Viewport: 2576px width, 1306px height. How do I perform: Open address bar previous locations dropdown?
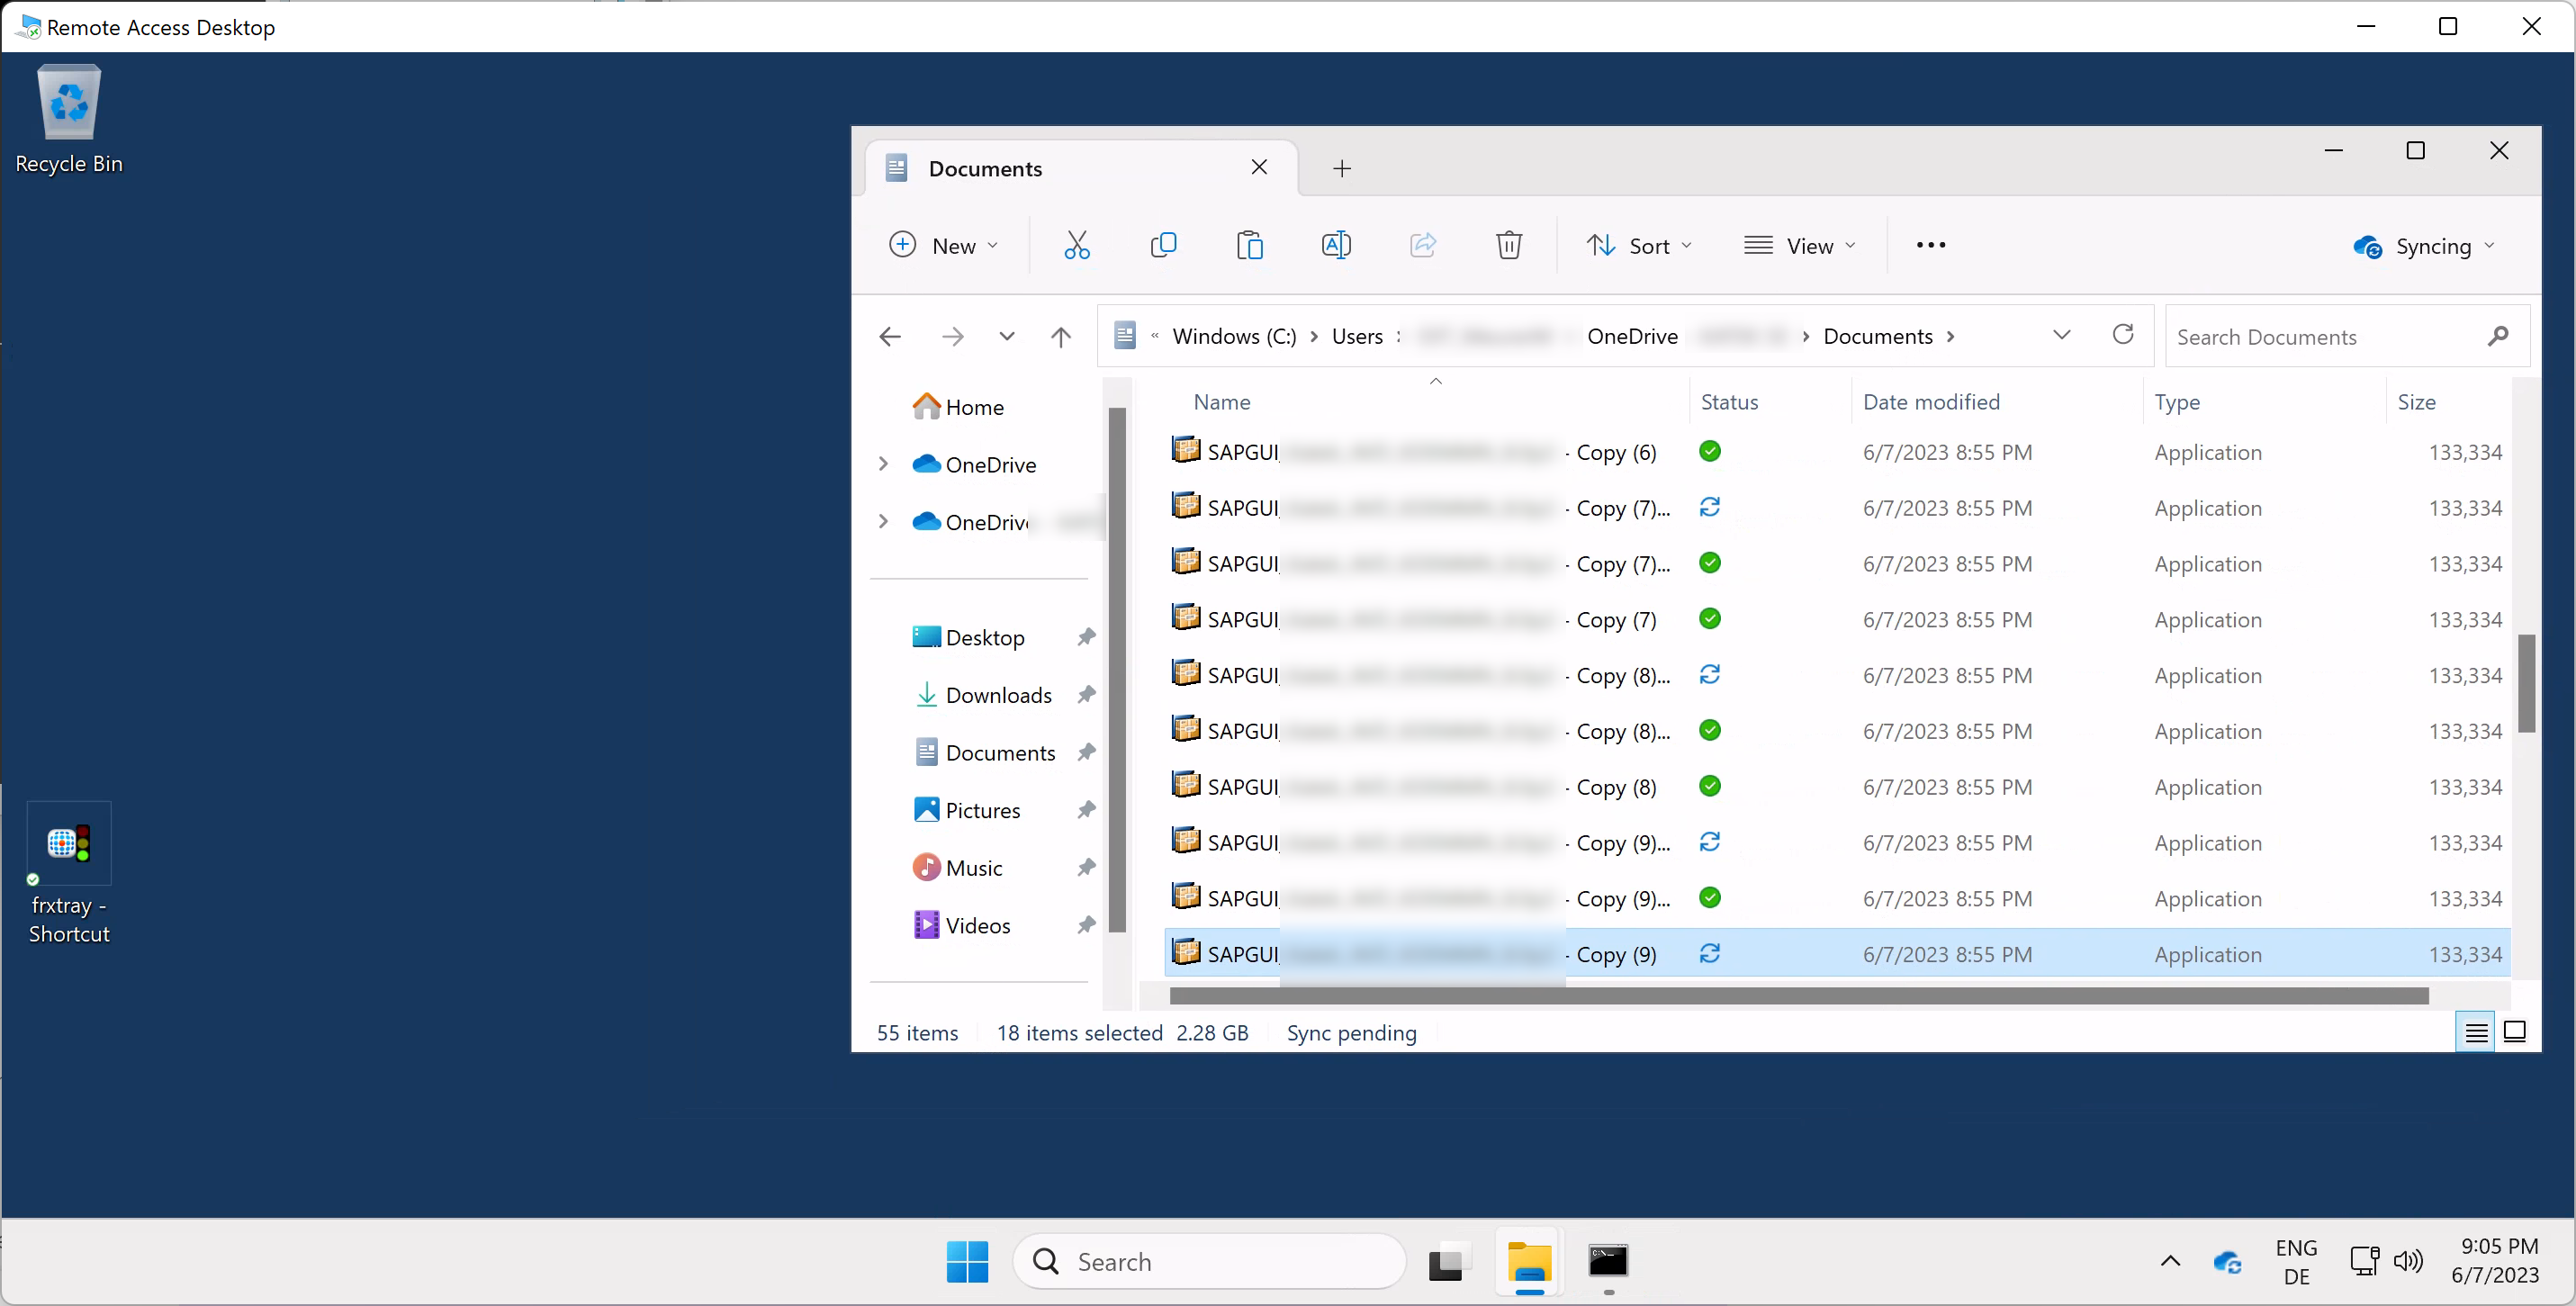tap(2061, 335)
